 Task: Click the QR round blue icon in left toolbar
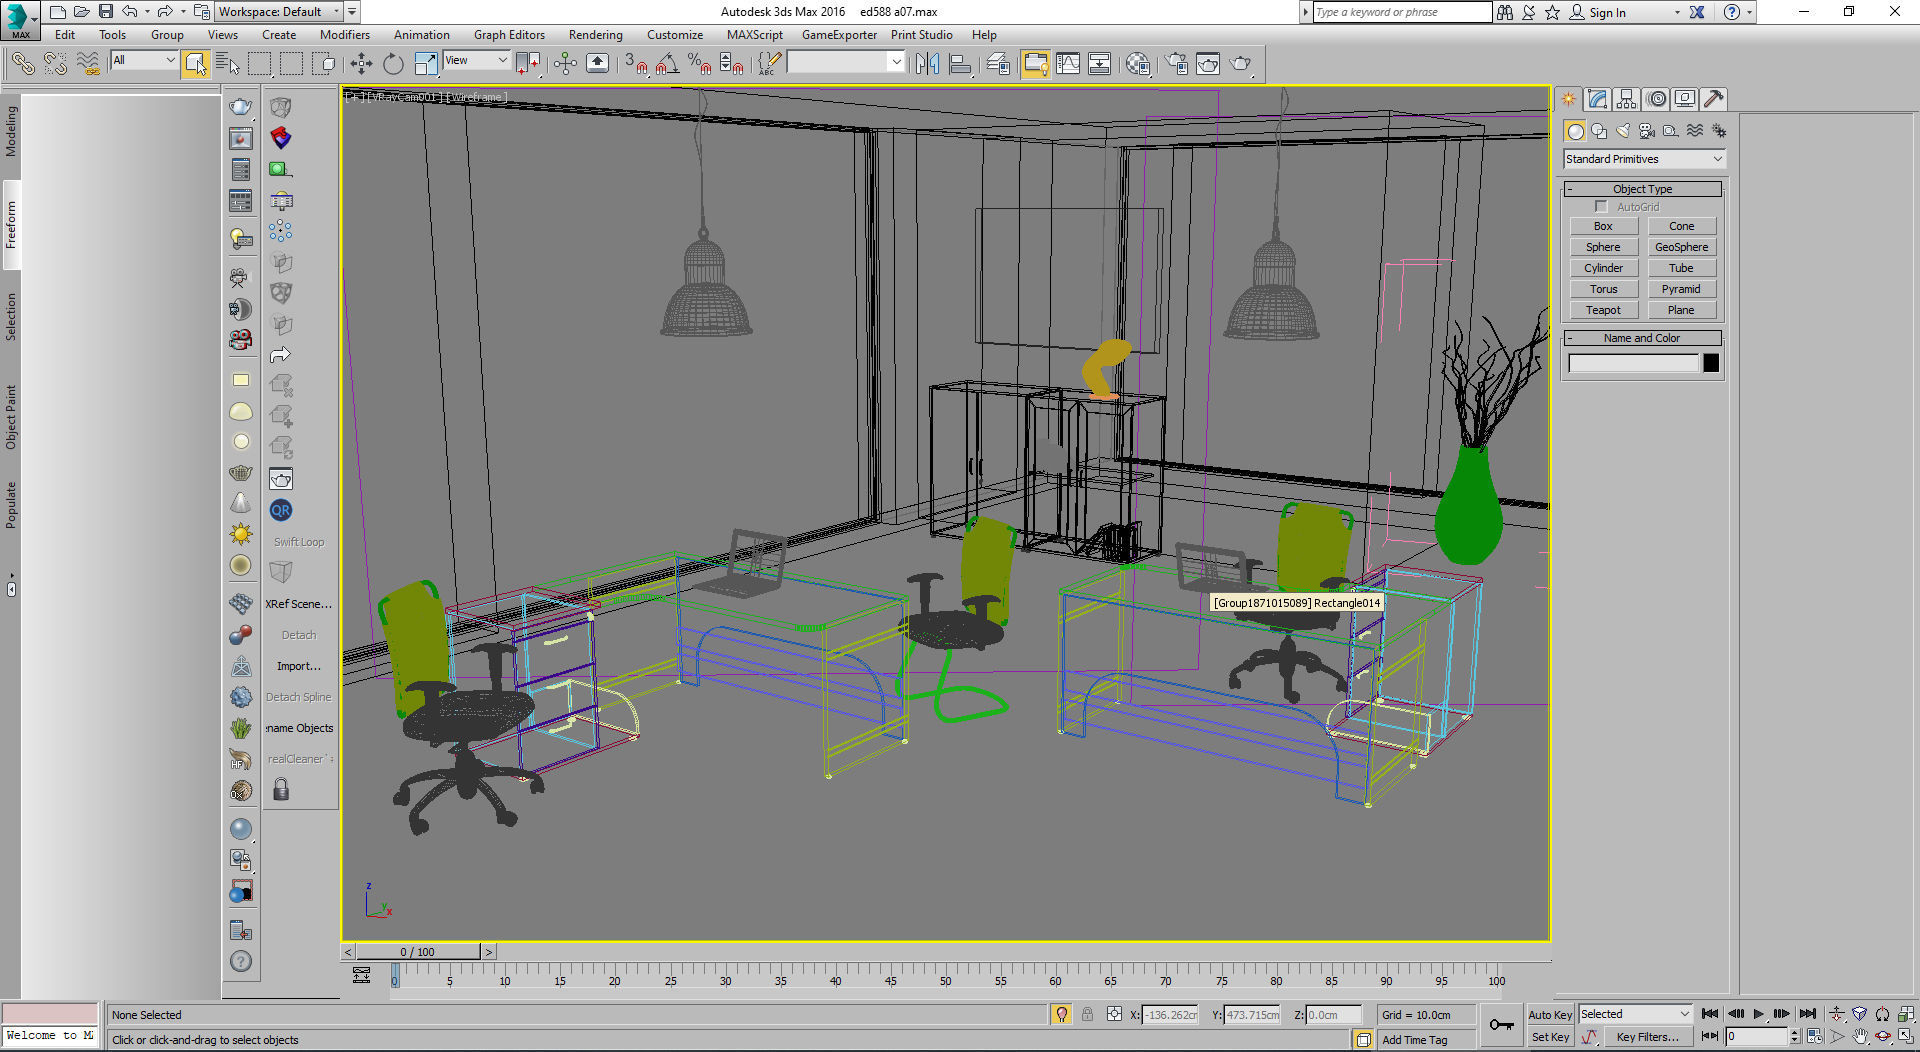pyautogui.click(x=281, y=510)
